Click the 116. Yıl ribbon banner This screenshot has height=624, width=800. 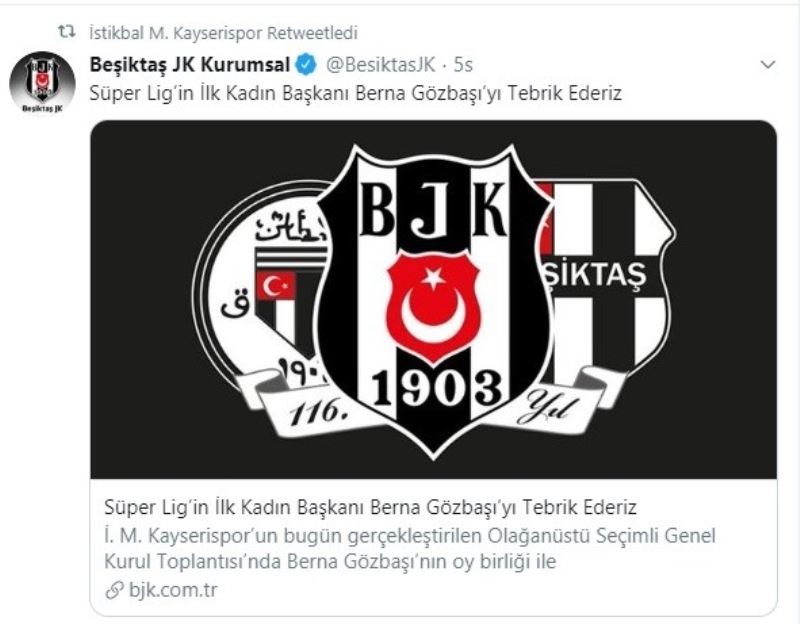pyautogui.click(x=434, y=406)
